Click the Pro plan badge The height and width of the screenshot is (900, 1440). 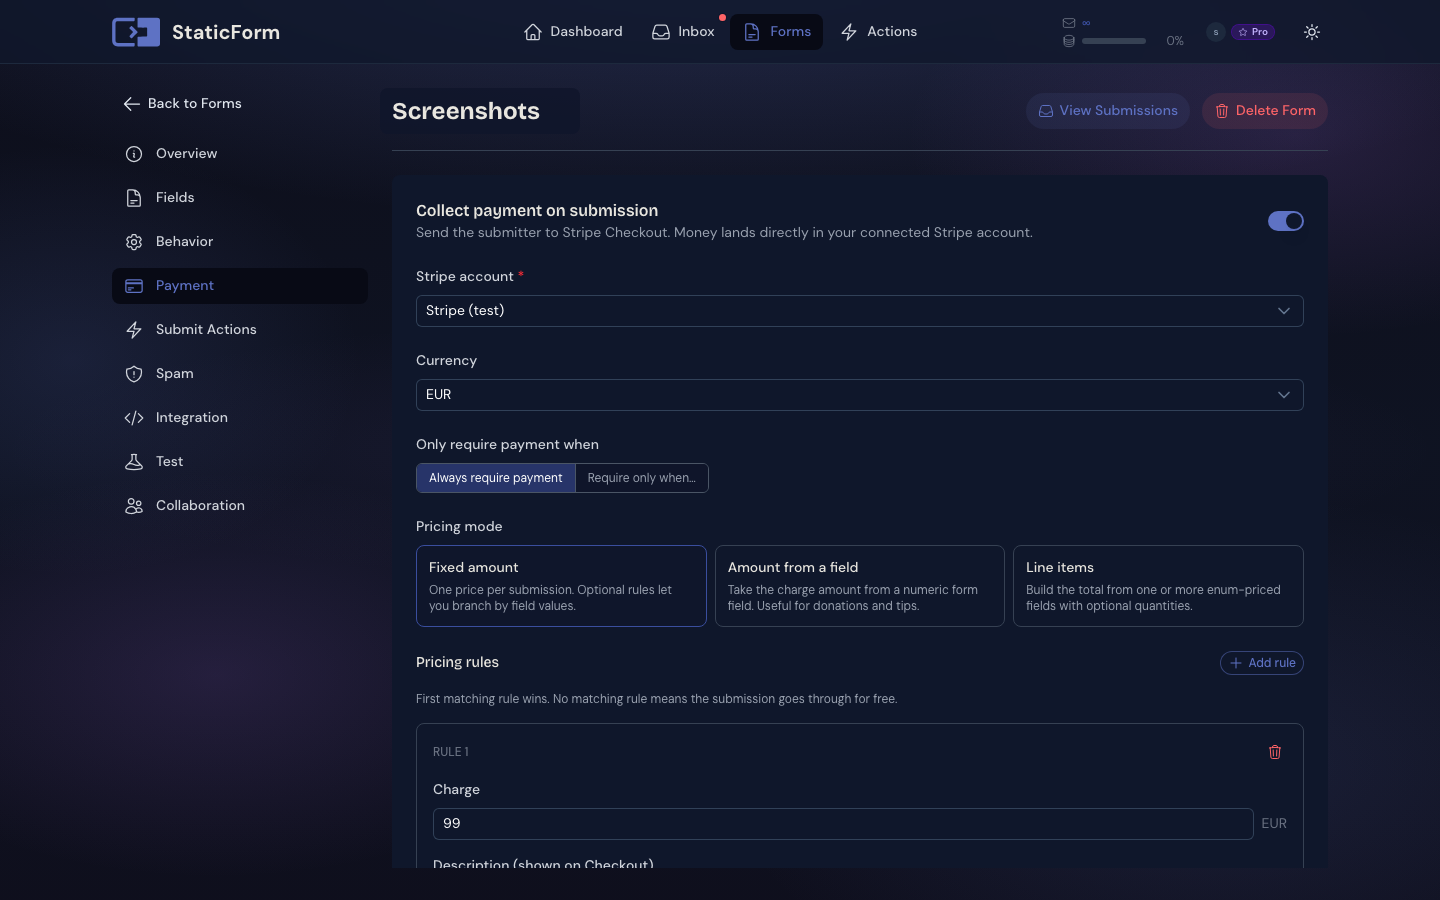point(1253,32)
